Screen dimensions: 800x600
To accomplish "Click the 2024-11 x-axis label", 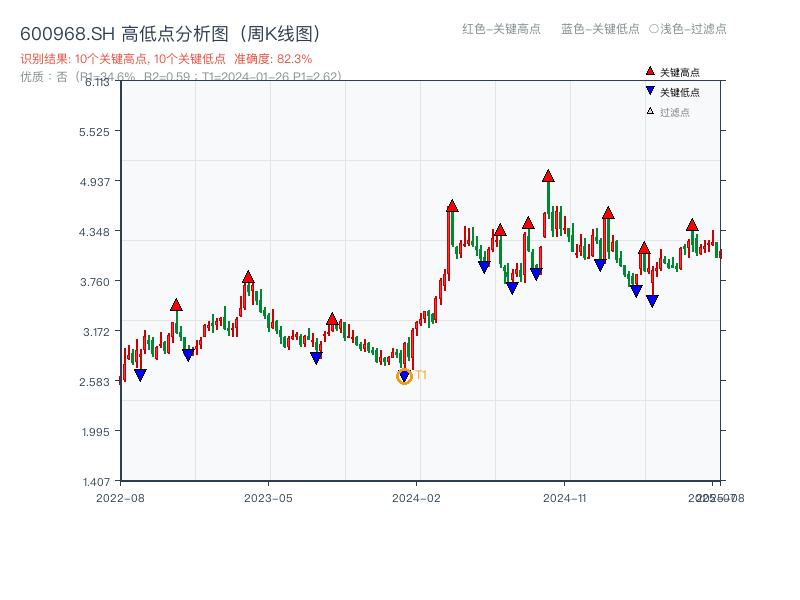I will click(x=565, y=498).
